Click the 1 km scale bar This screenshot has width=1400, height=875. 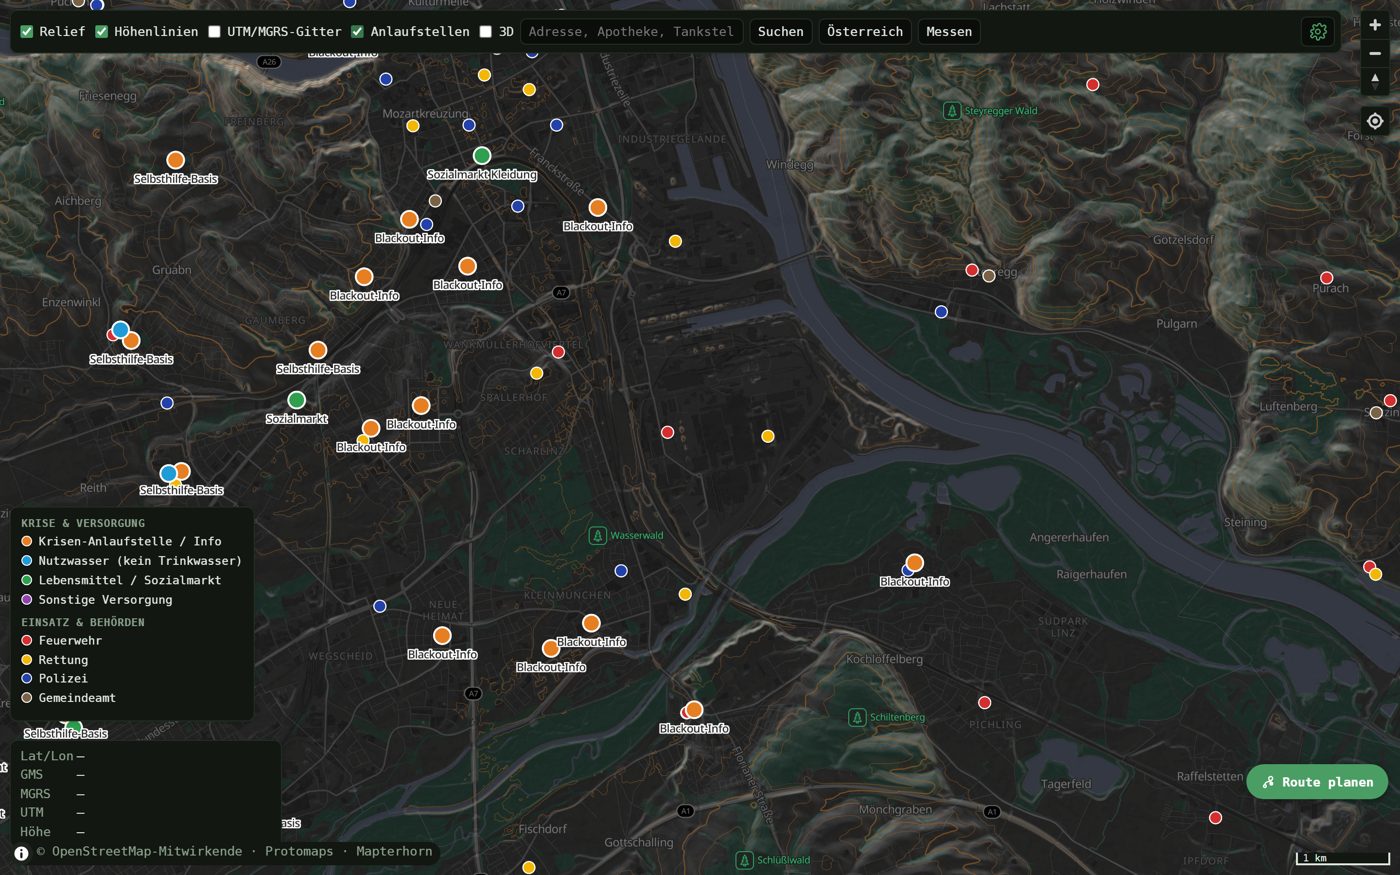coord(1343,858)
